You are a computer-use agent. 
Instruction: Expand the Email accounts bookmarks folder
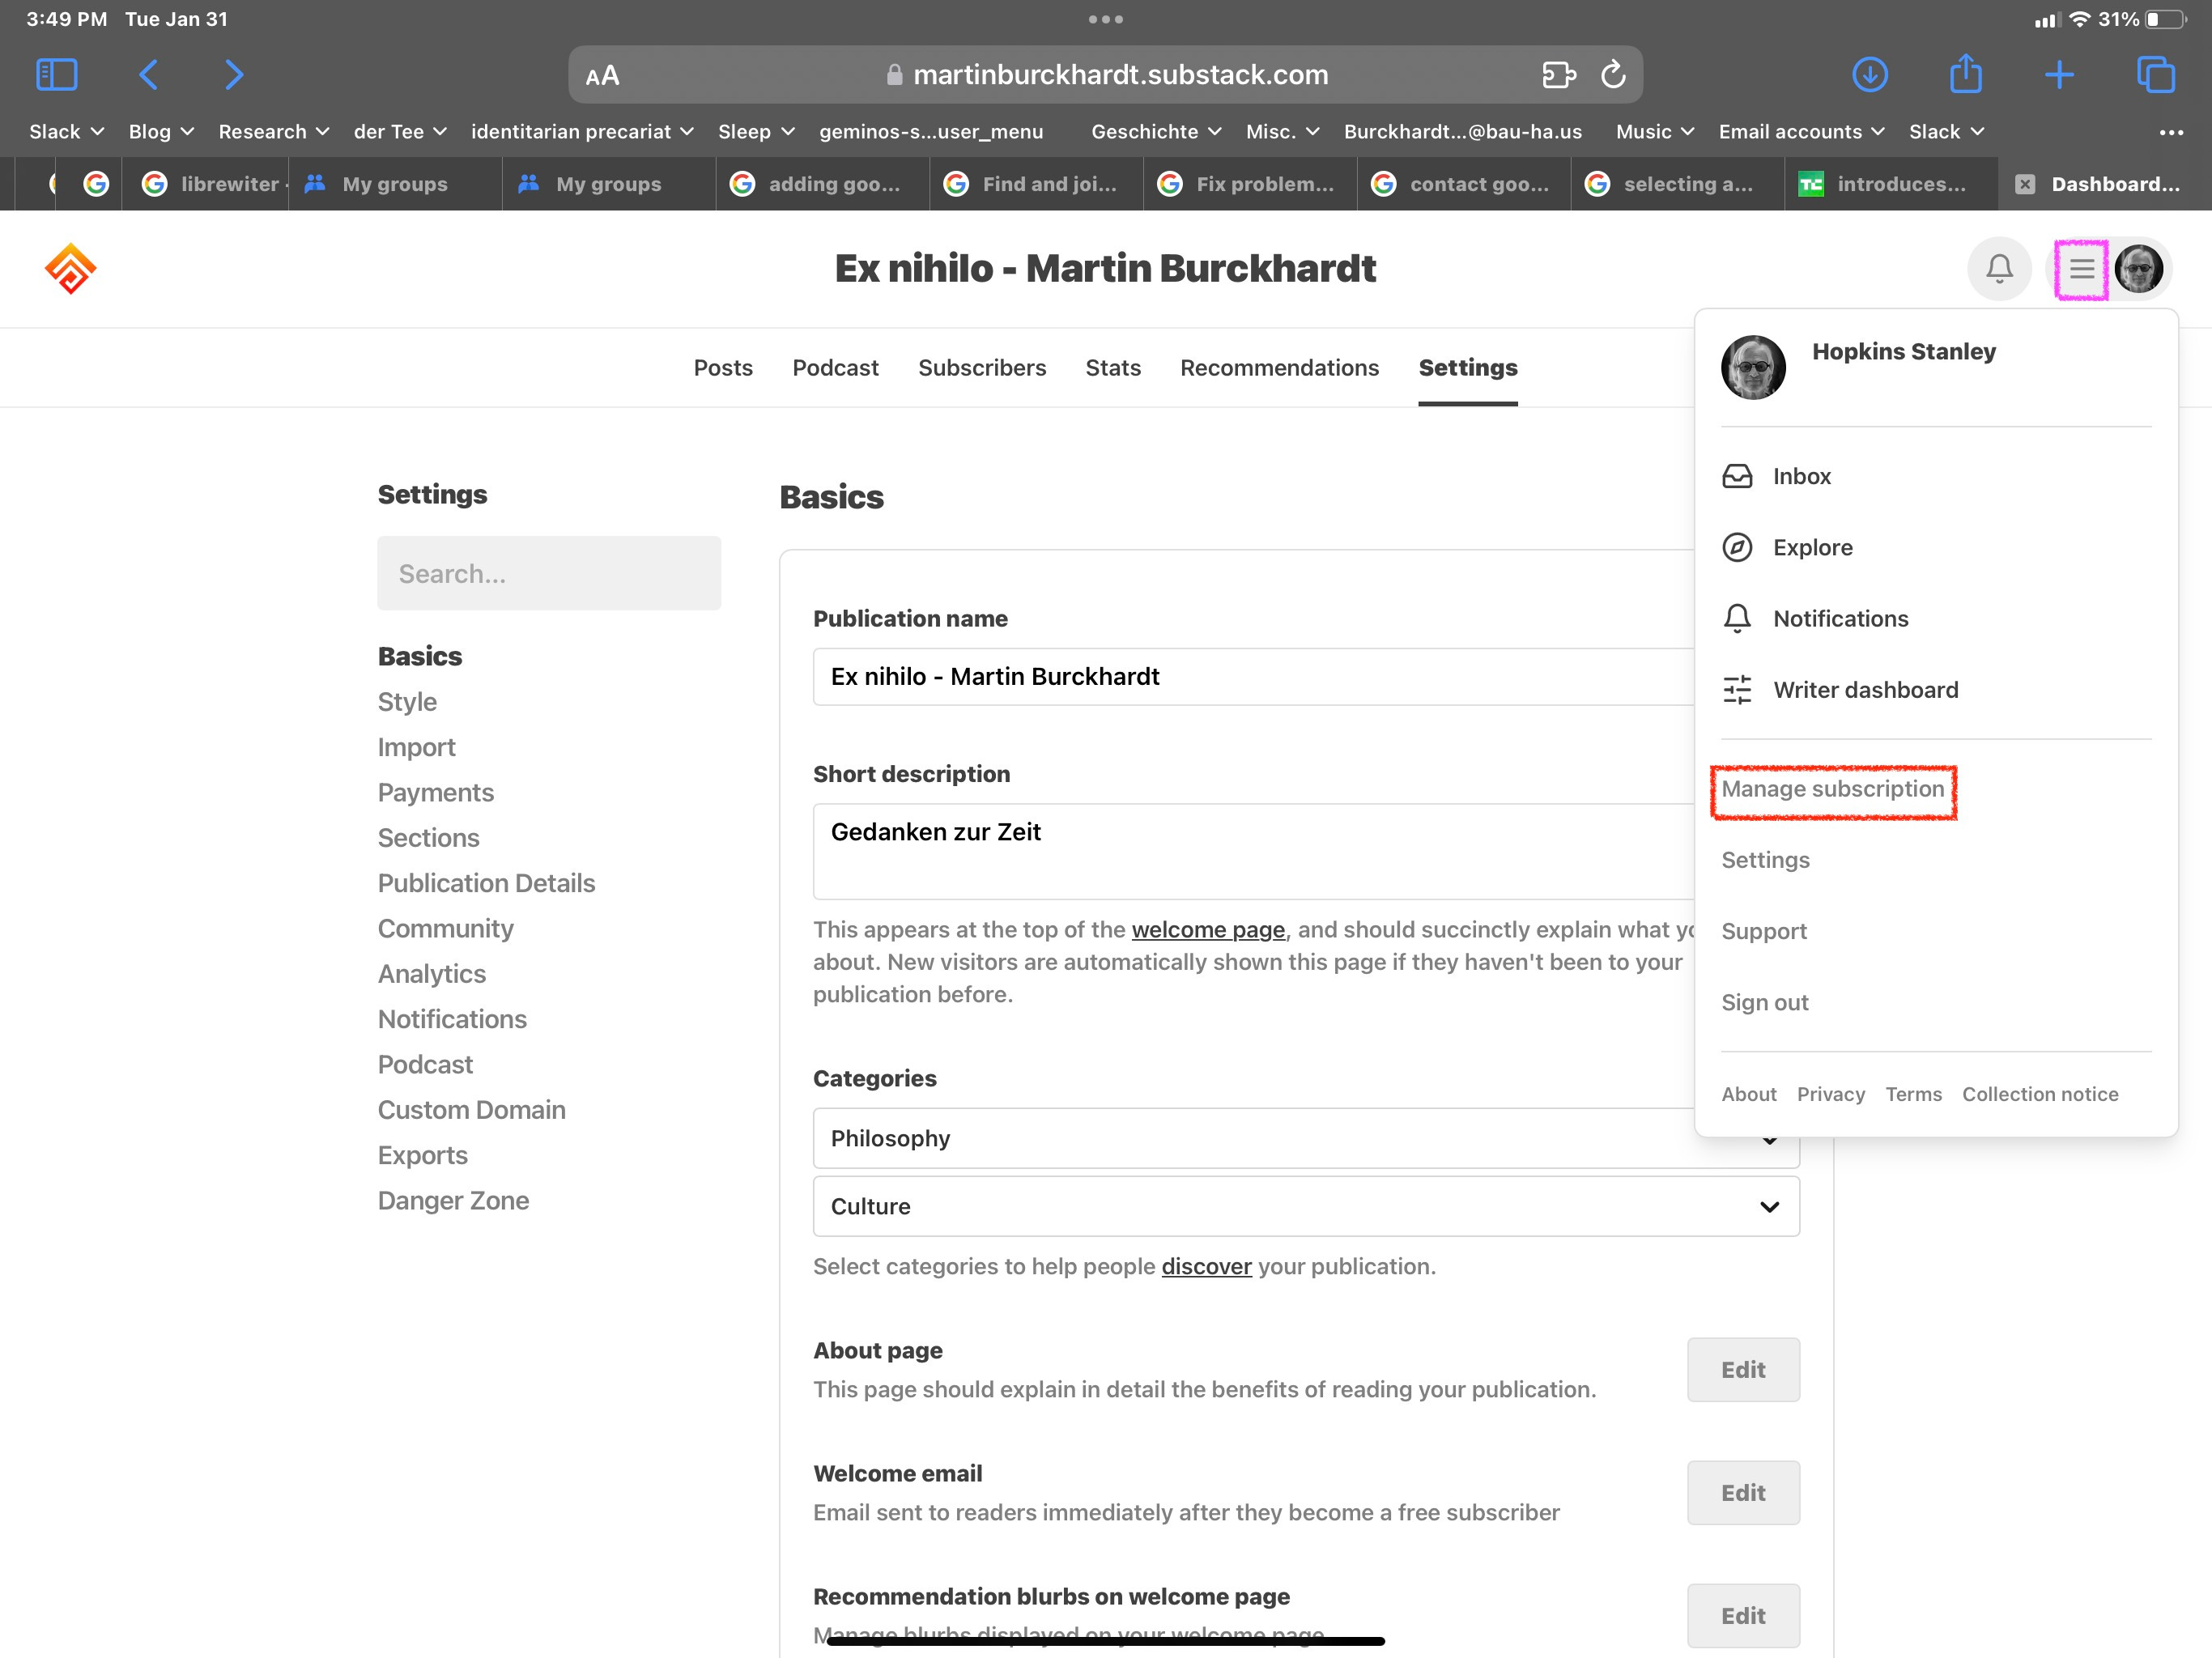pyautogui.click(x=1801, y=132)
